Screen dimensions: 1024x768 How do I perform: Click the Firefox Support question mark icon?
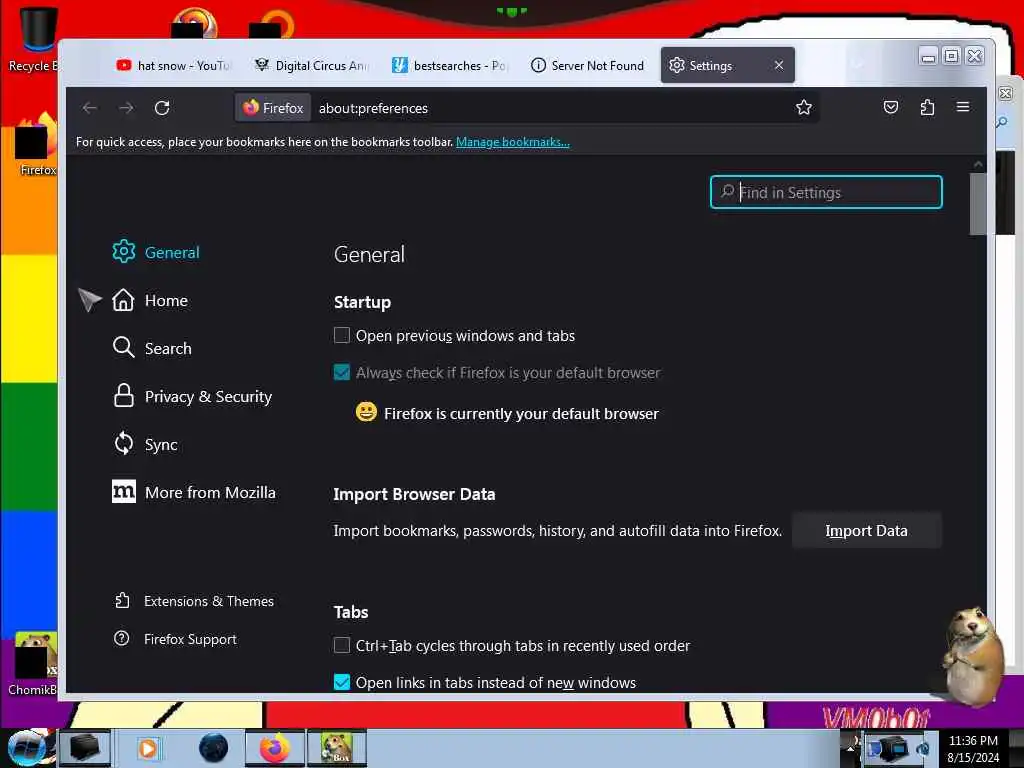121,638
